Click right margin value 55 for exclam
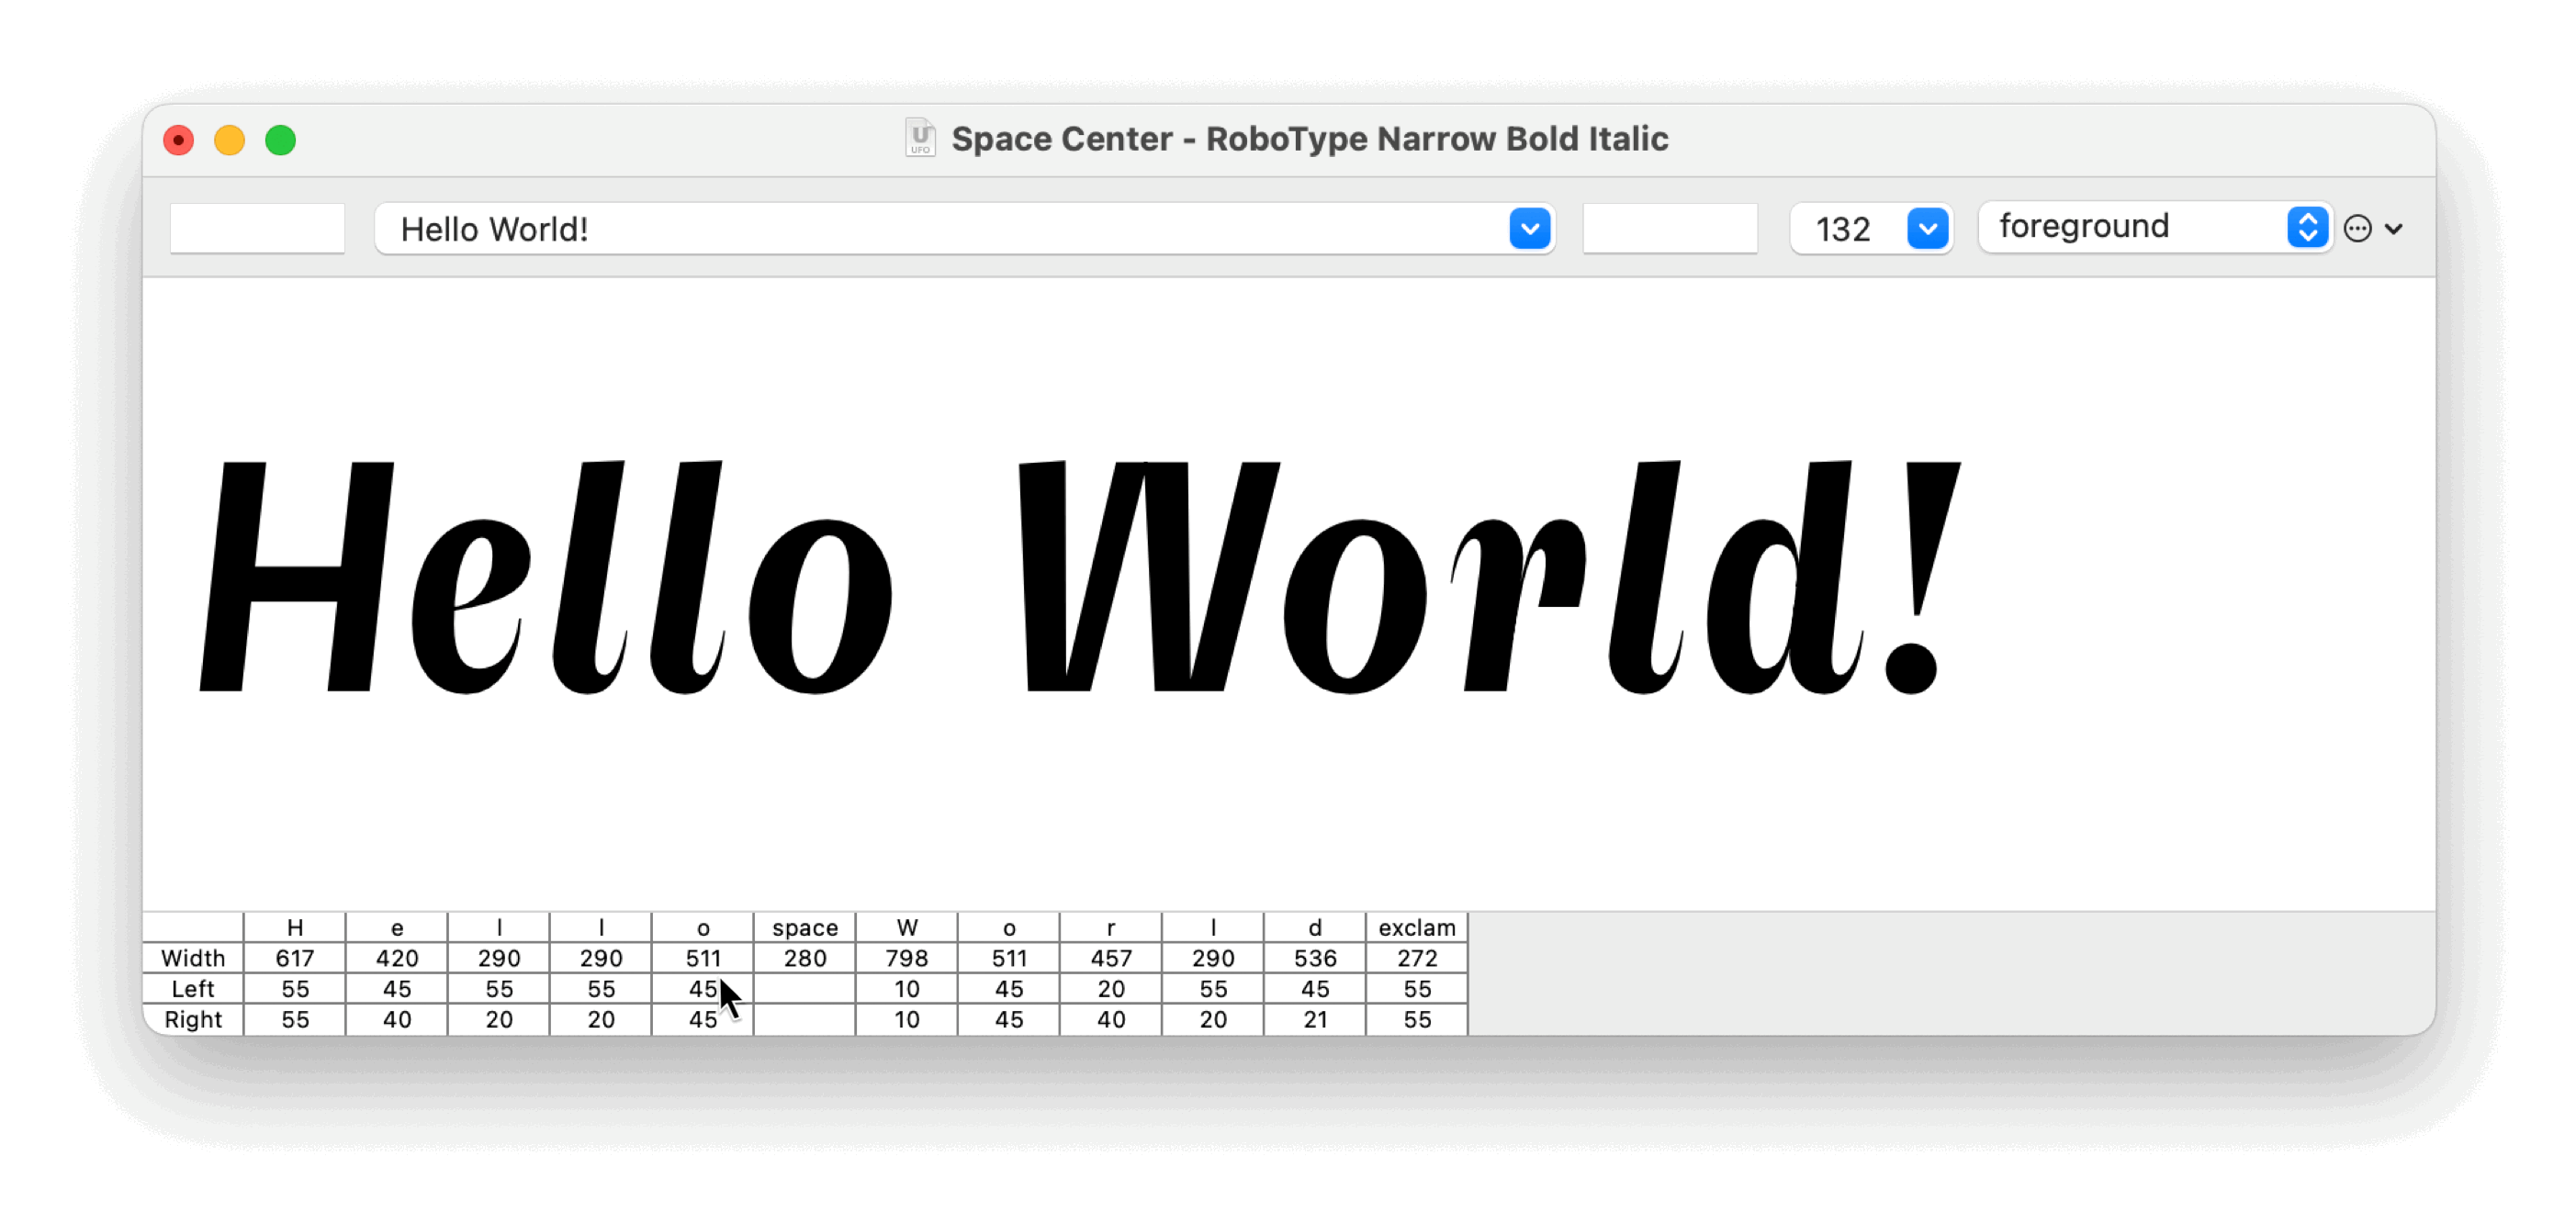 click(1417, 1019)
